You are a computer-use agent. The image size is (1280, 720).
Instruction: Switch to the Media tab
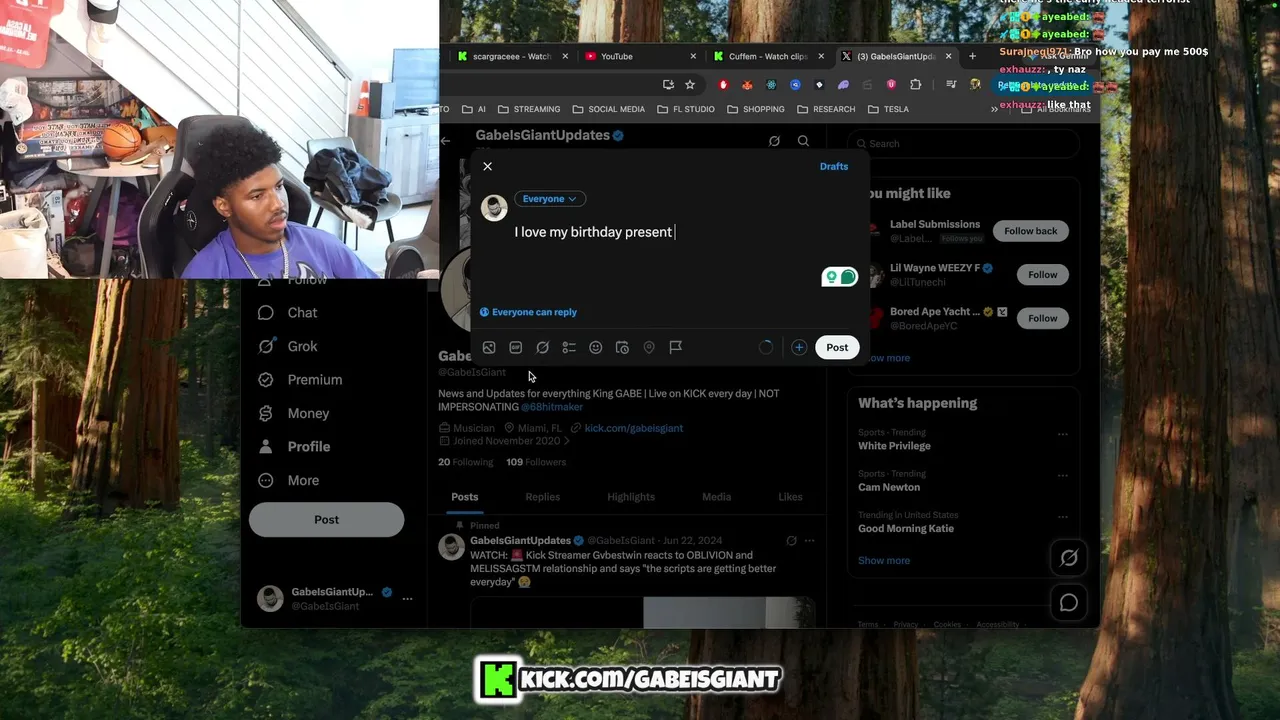(x=716, y=497)
